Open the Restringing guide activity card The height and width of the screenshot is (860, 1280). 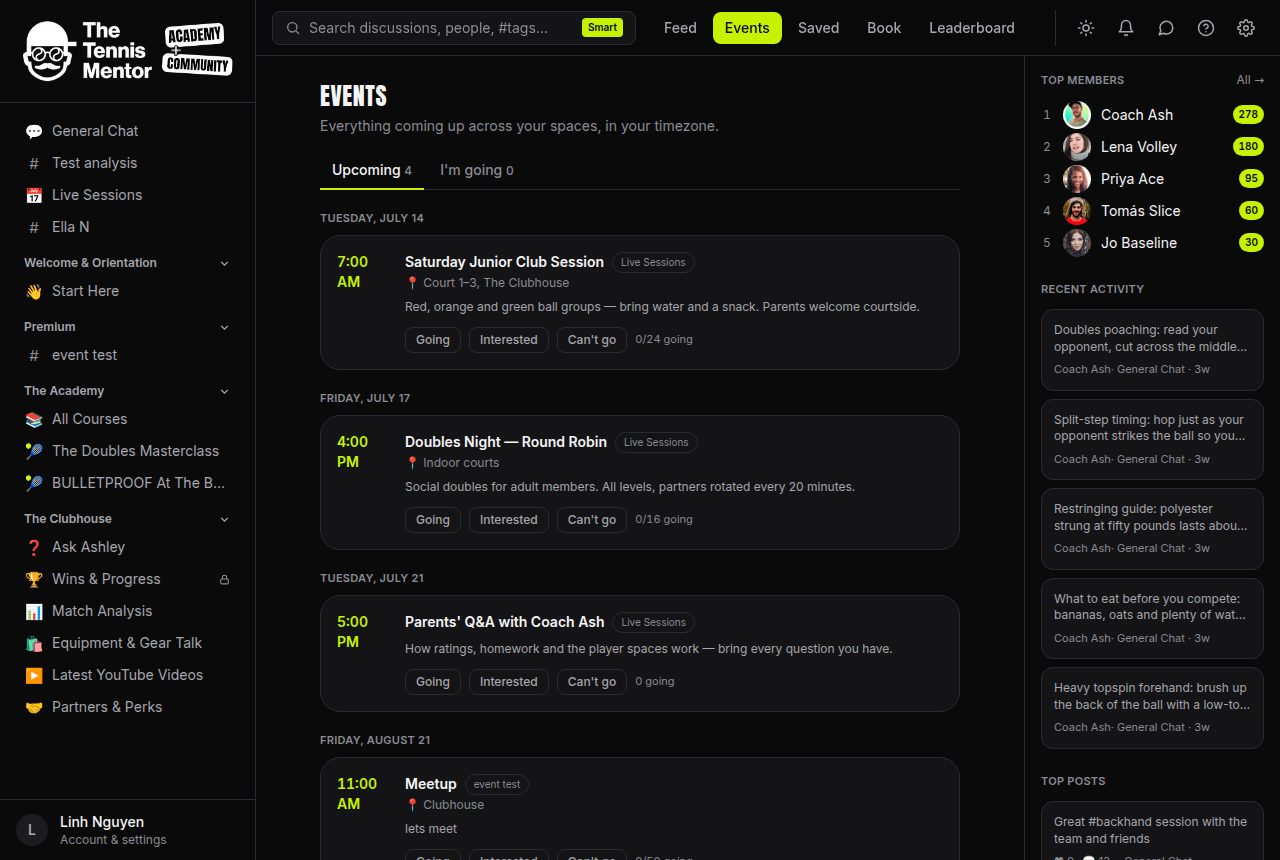pyautogui.click(x=1152, y=528)
